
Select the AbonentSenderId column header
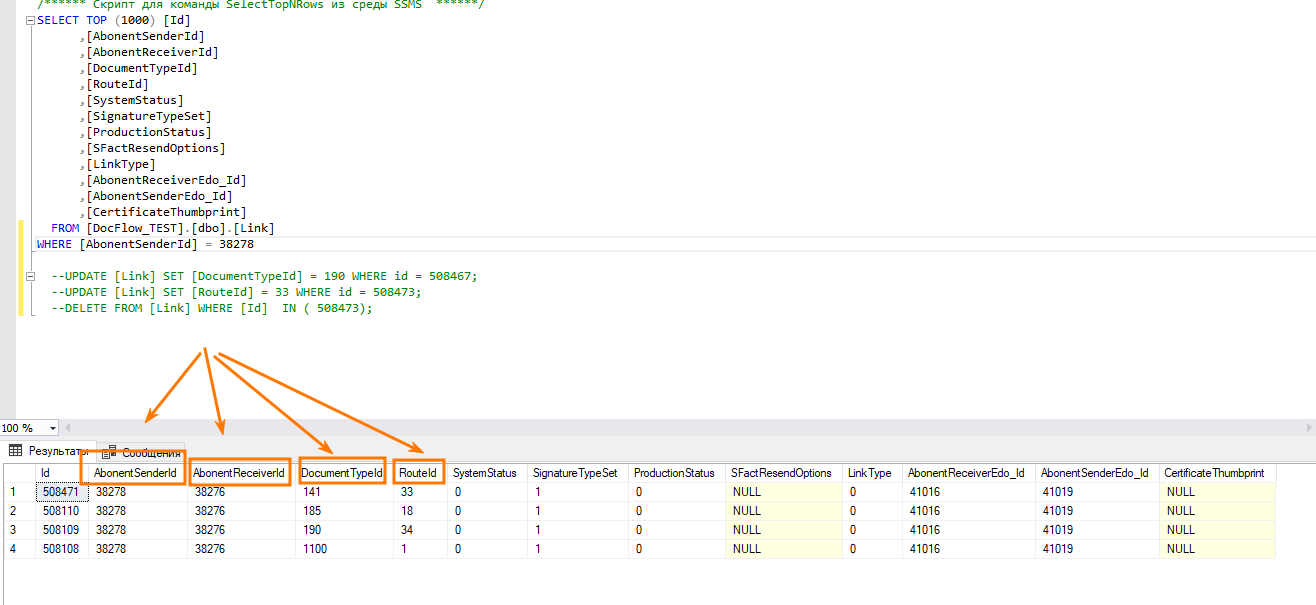(135, 473)
